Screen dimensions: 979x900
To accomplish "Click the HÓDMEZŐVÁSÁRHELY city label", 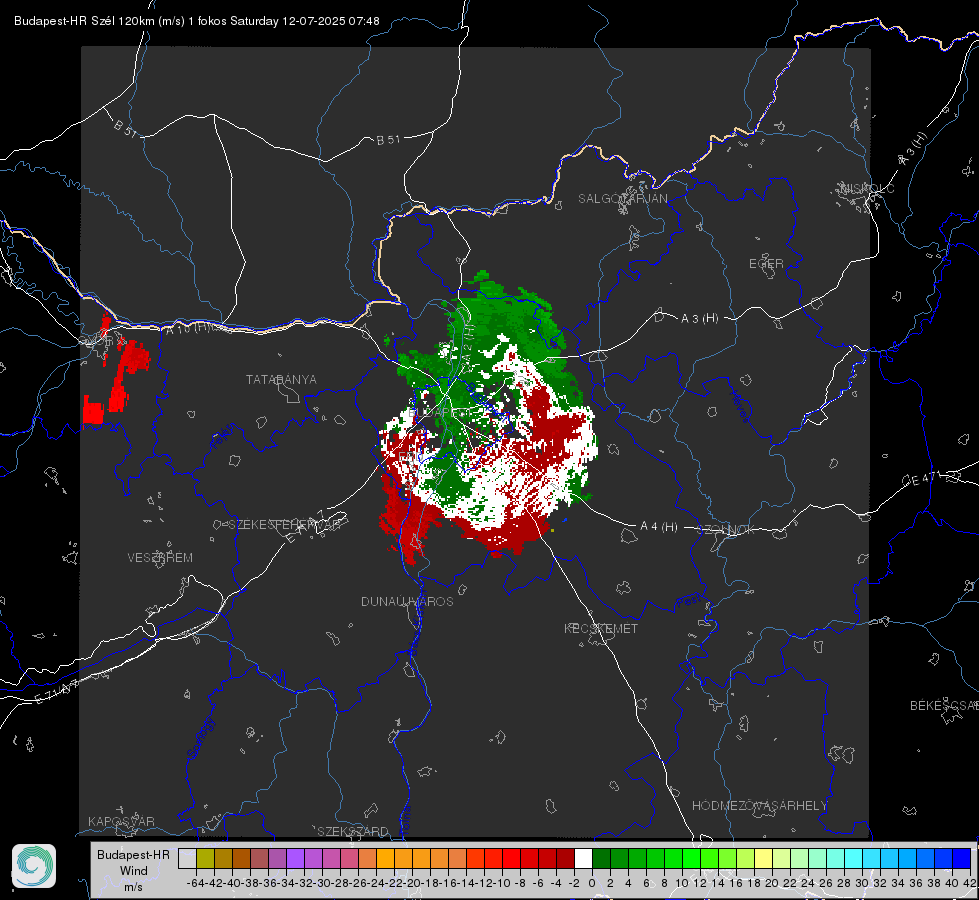I will coord(759,806).
